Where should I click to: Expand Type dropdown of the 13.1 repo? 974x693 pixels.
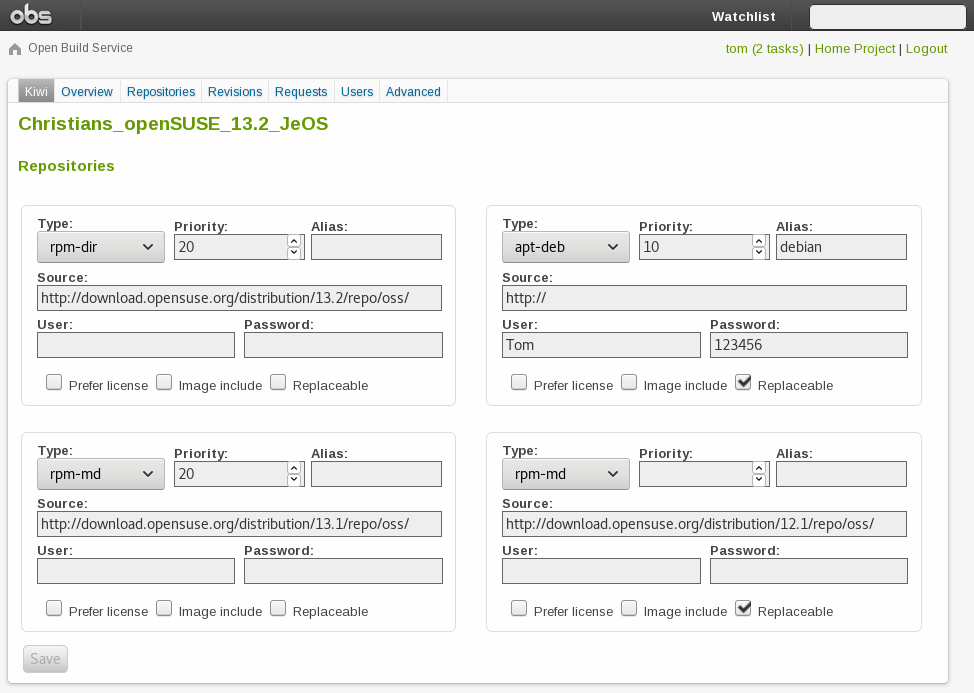point(101,474)
